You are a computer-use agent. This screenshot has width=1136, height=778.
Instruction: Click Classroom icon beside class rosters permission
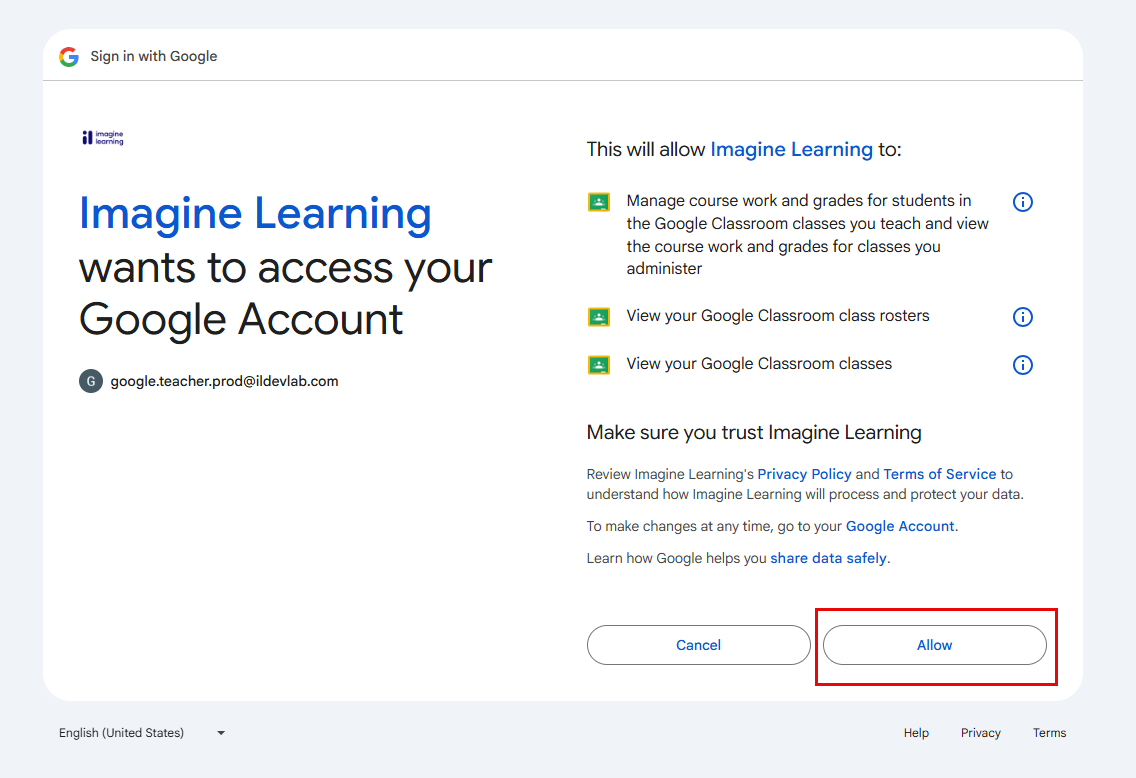pyautogui.click(x=598, y=317)
